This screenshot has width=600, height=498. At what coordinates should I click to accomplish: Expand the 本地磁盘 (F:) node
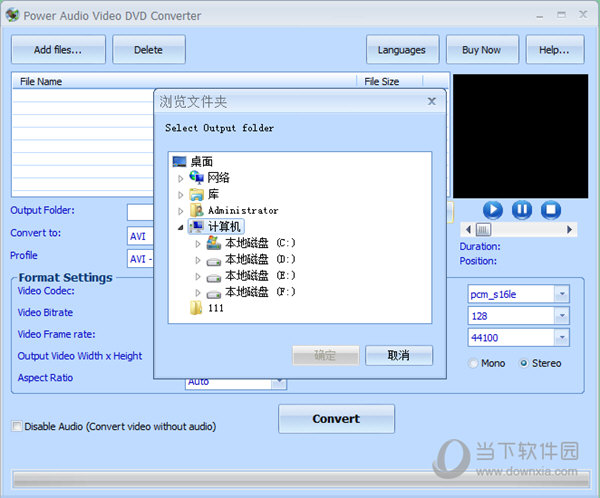pyautogui.click(x=198, y=293)
